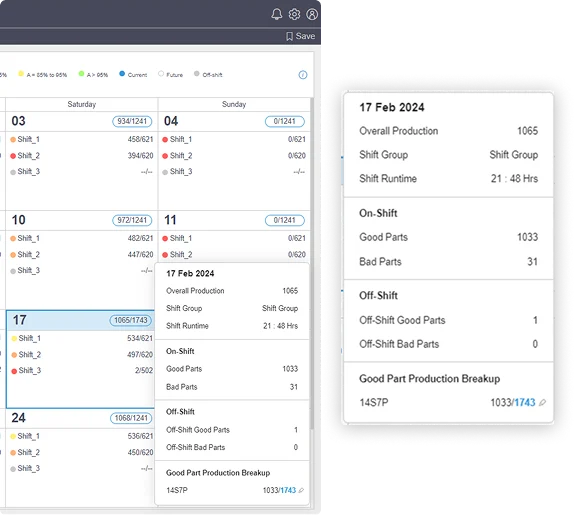Select Shift_1 row showing 0/621 on day 04

pyautogui.click(x=234, y=139)
